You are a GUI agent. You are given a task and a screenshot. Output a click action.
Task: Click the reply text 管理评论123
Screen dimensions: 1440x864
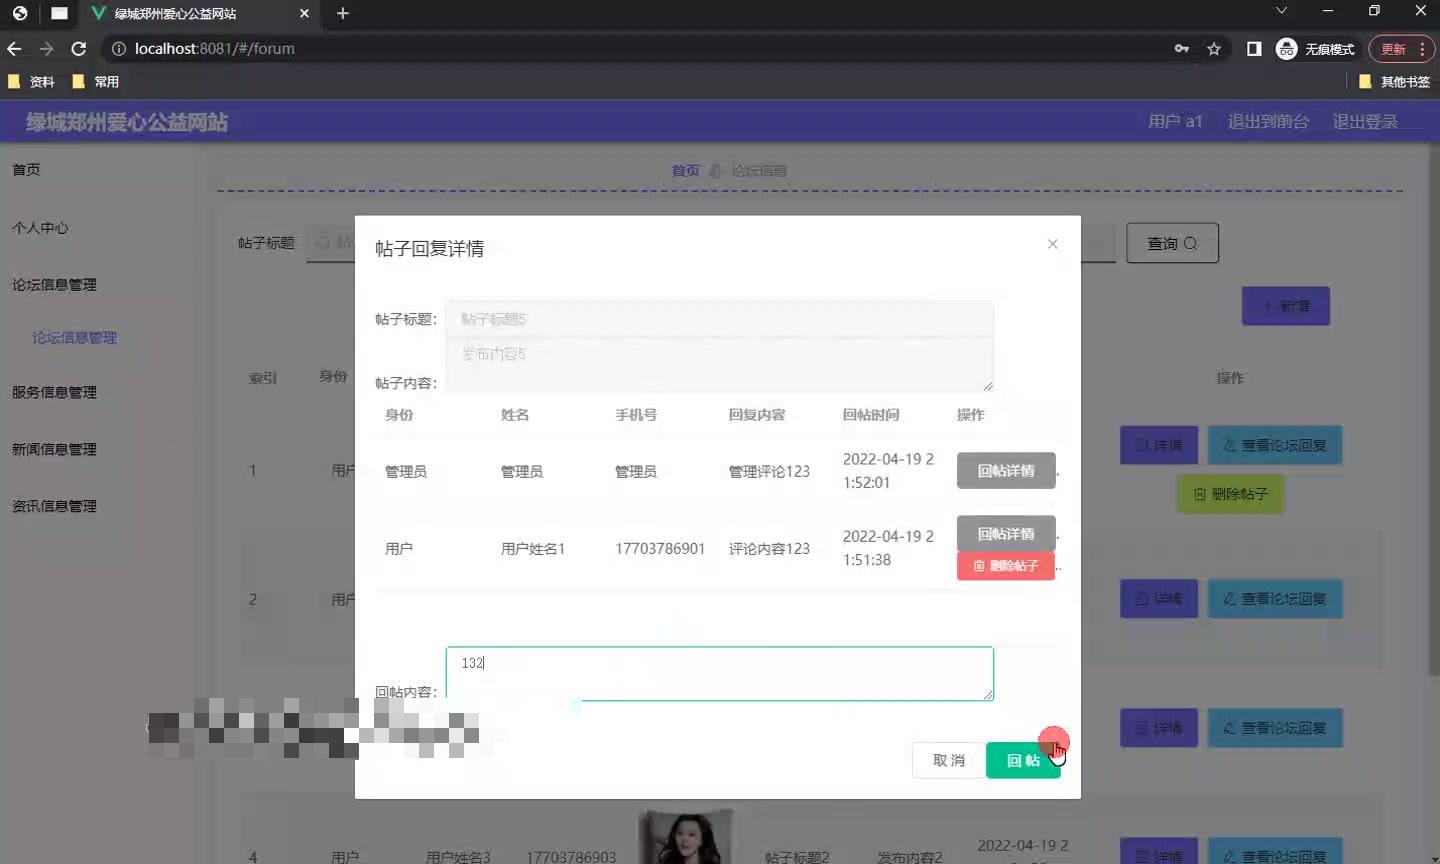click(769, 471)
